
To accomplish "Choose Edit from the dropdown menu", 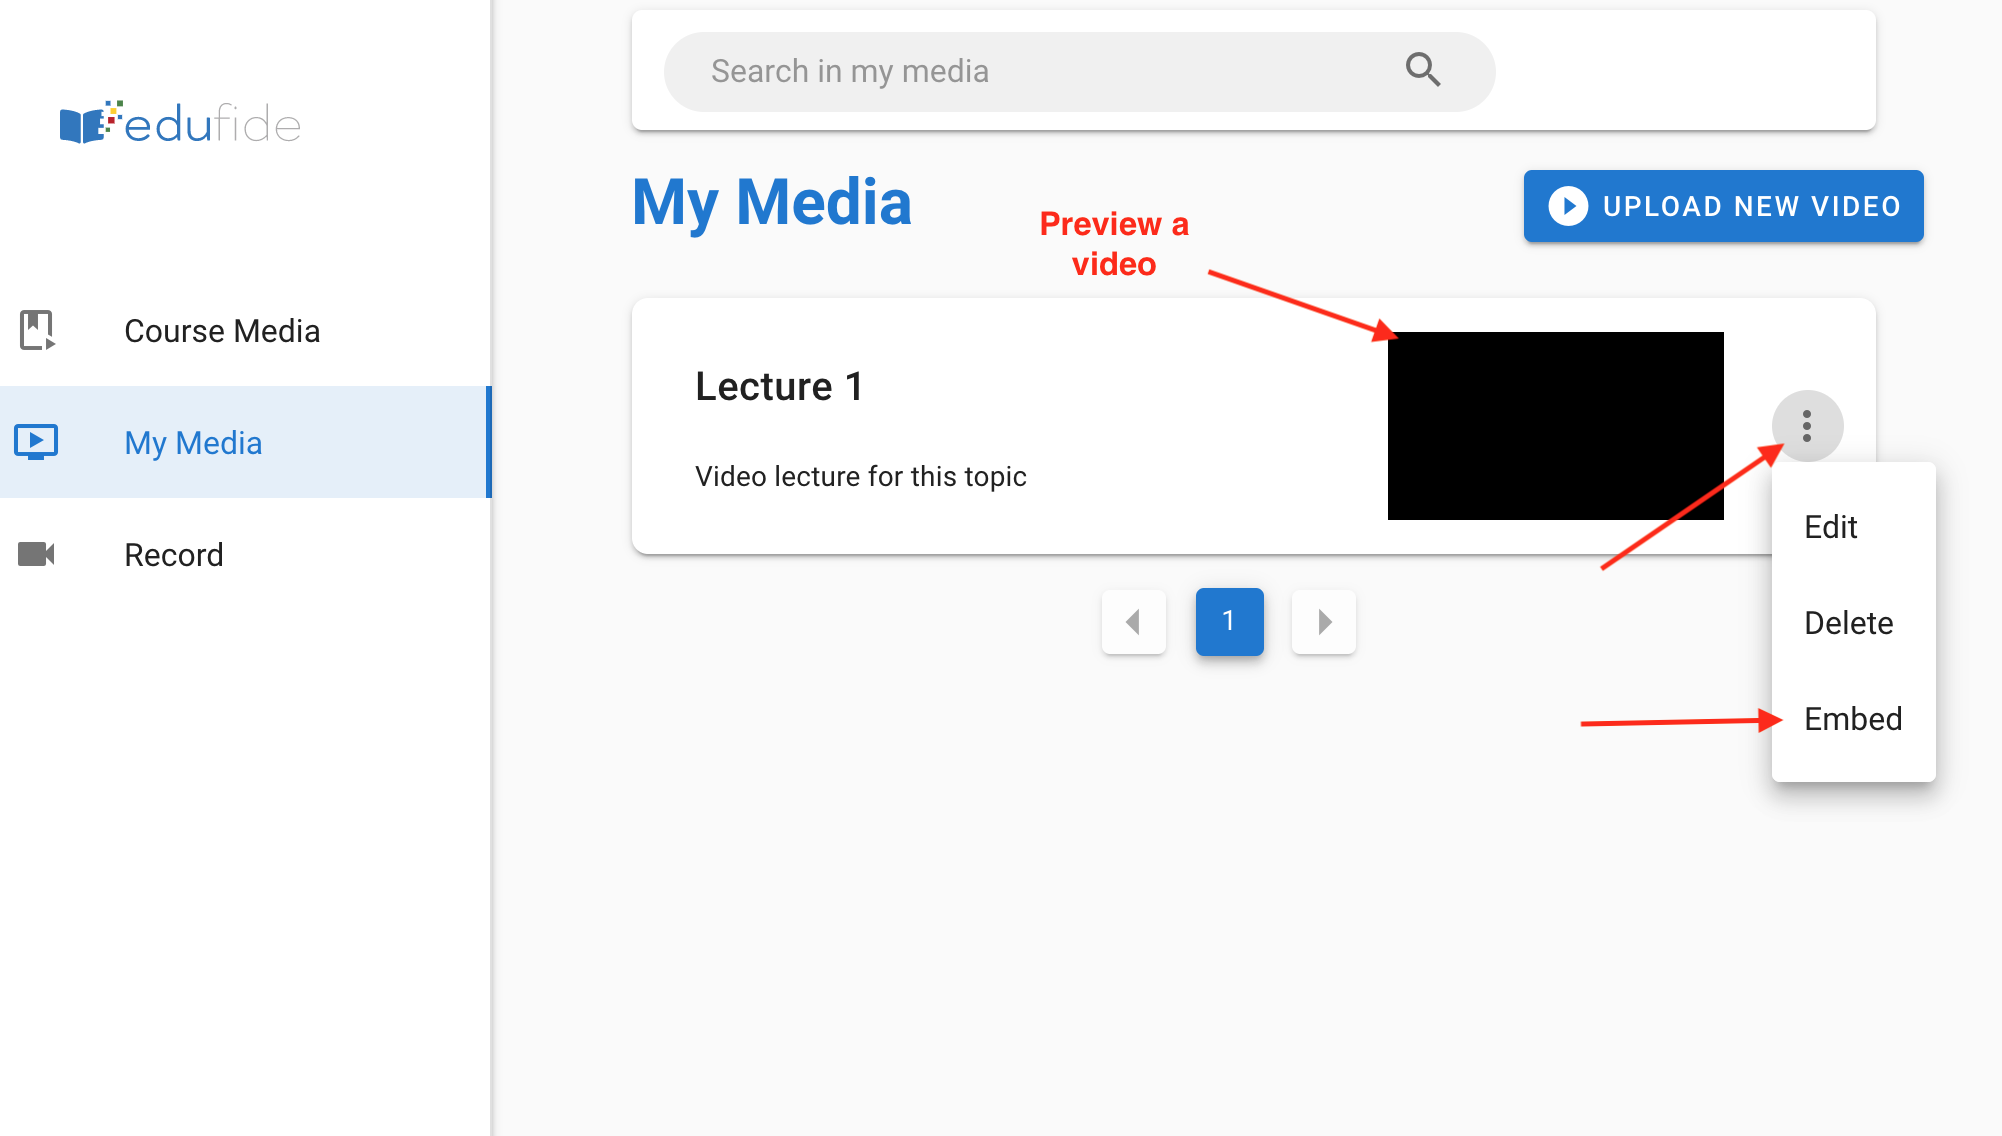I will click(x=1831, y=527).
